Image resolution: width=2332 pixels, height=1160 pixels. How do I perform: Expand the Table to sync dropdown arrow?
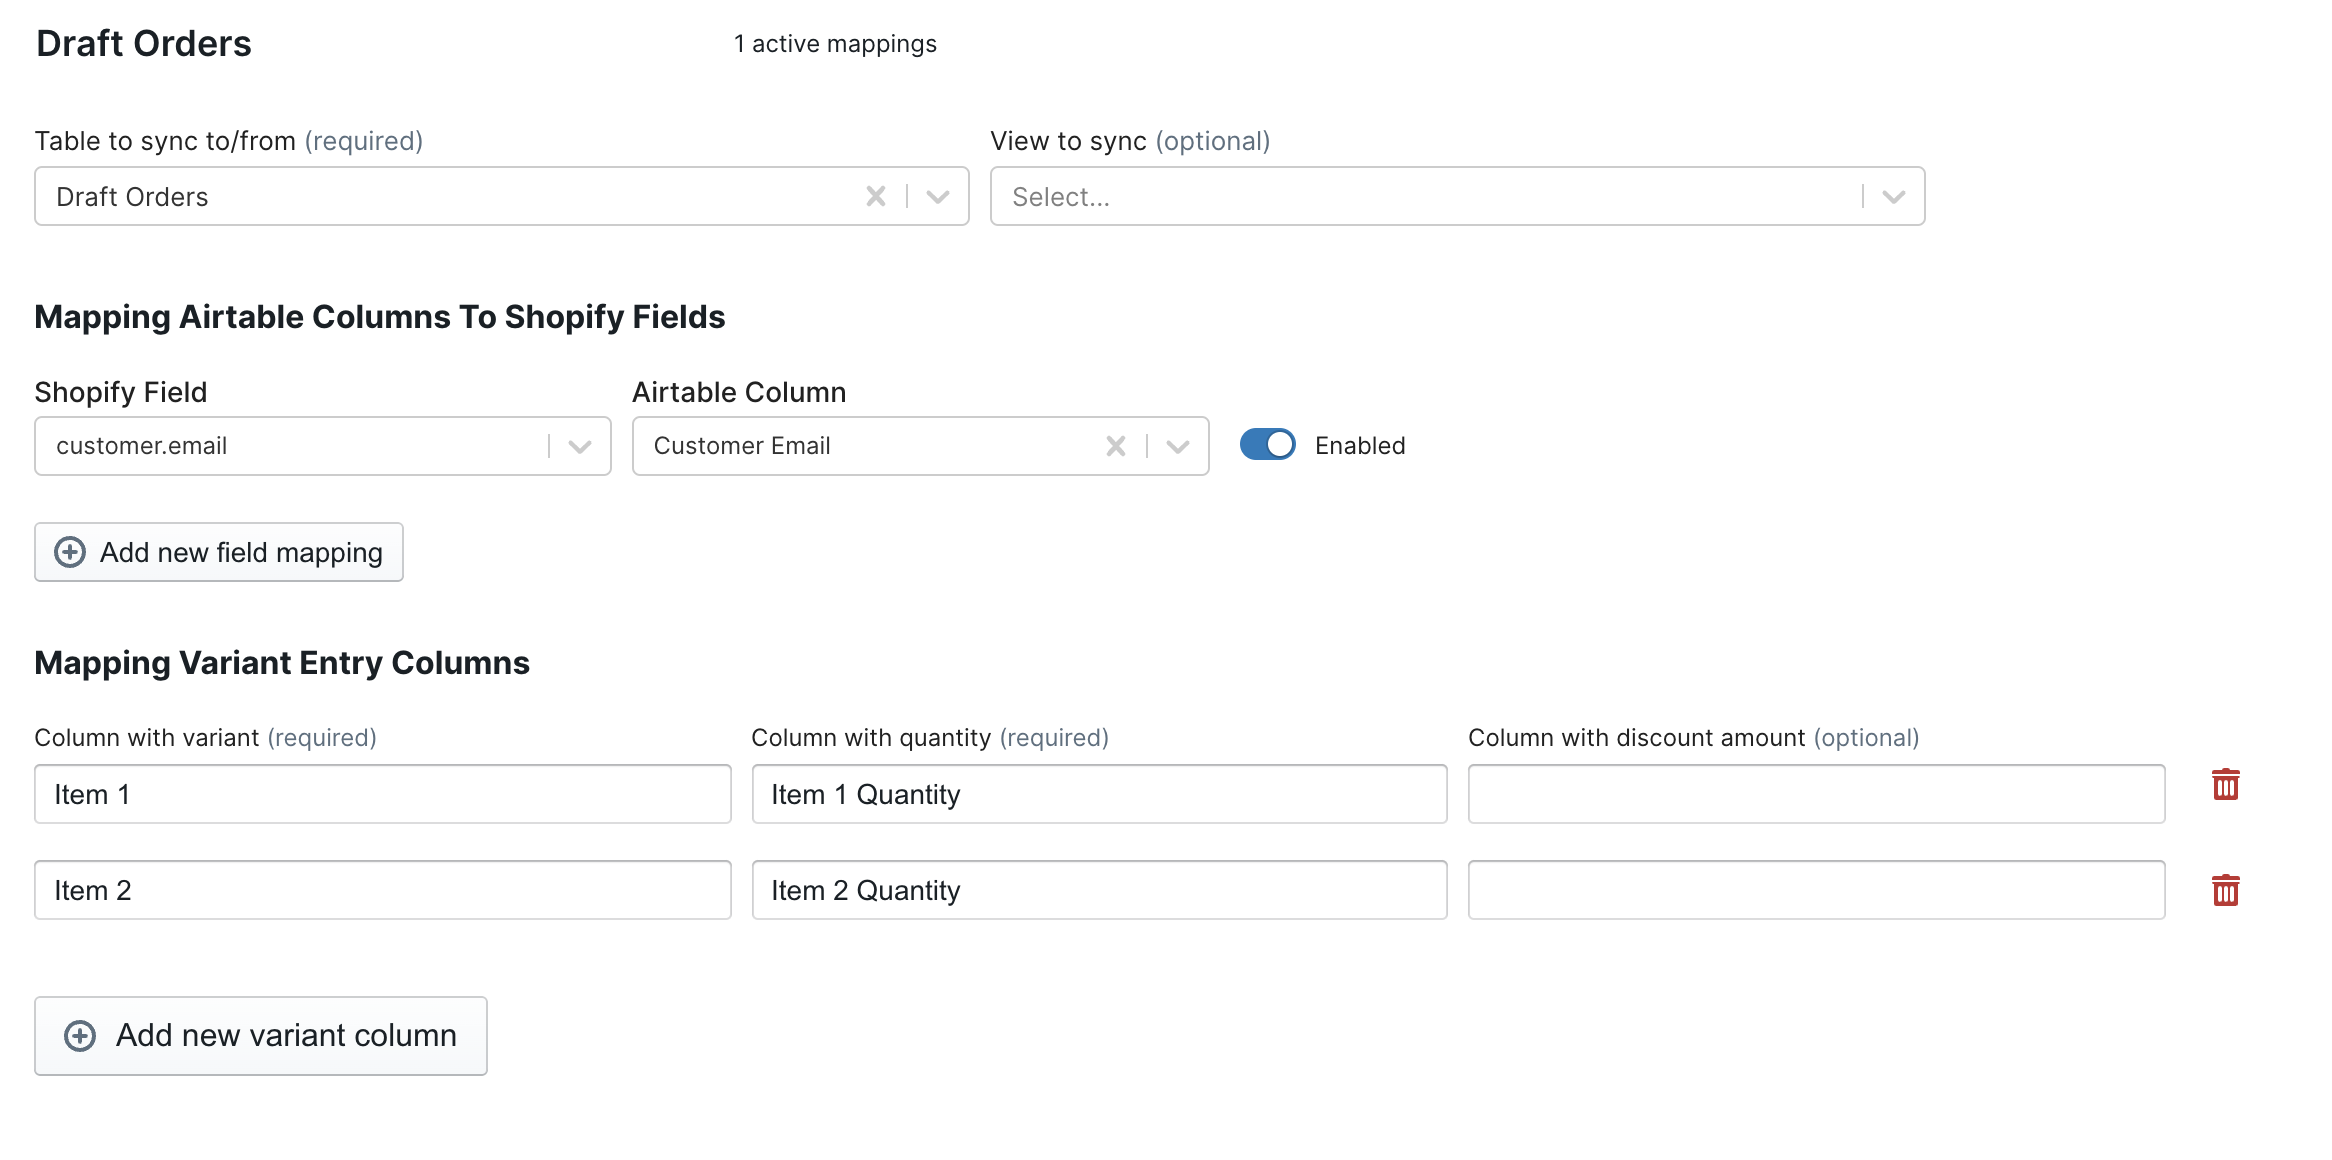938,196
